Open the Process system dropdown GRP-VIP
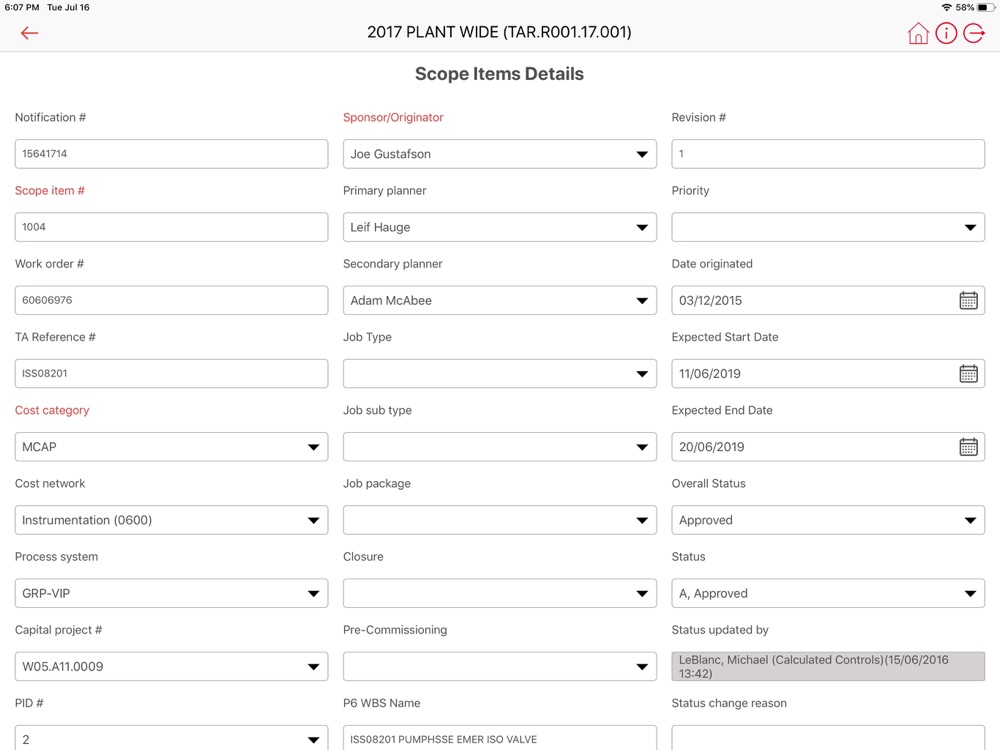This screenshot has height=750, width=1000. click(172, 593)
